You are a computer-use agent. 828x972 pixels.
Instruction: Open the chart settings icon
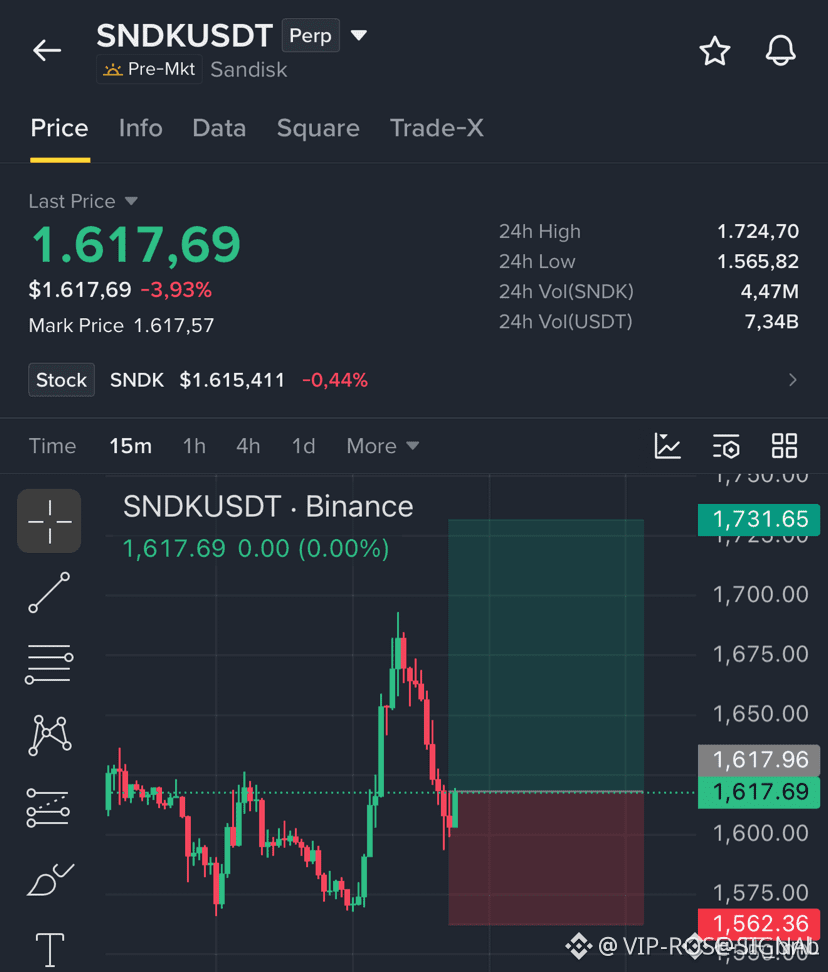pos(726,446)
